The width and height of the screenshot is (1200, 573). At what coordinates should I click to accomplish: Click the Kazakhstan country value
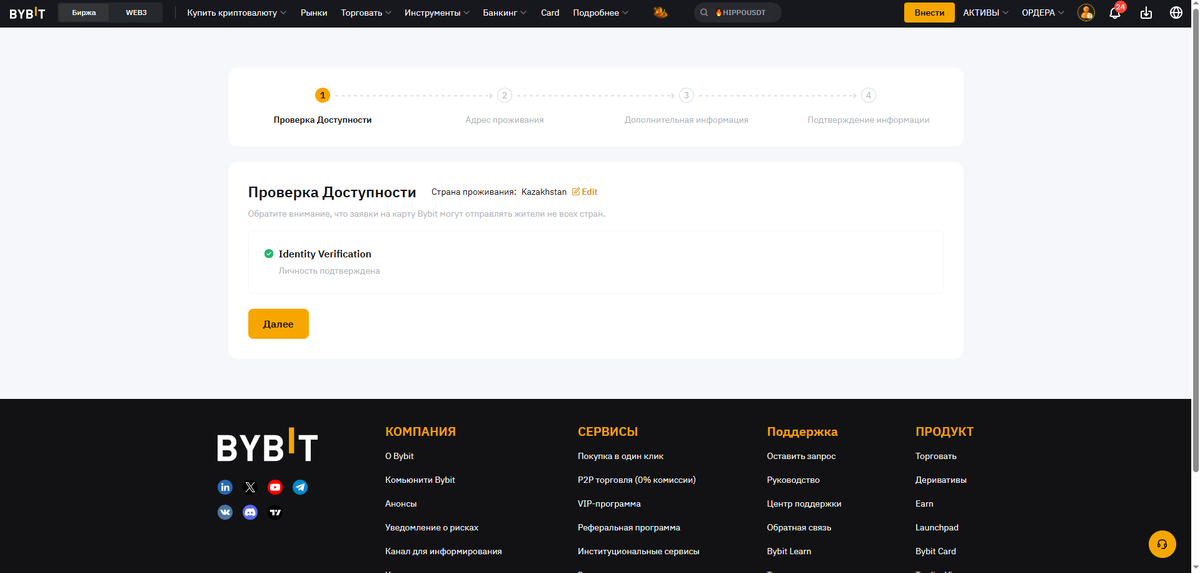pos(544,191)
